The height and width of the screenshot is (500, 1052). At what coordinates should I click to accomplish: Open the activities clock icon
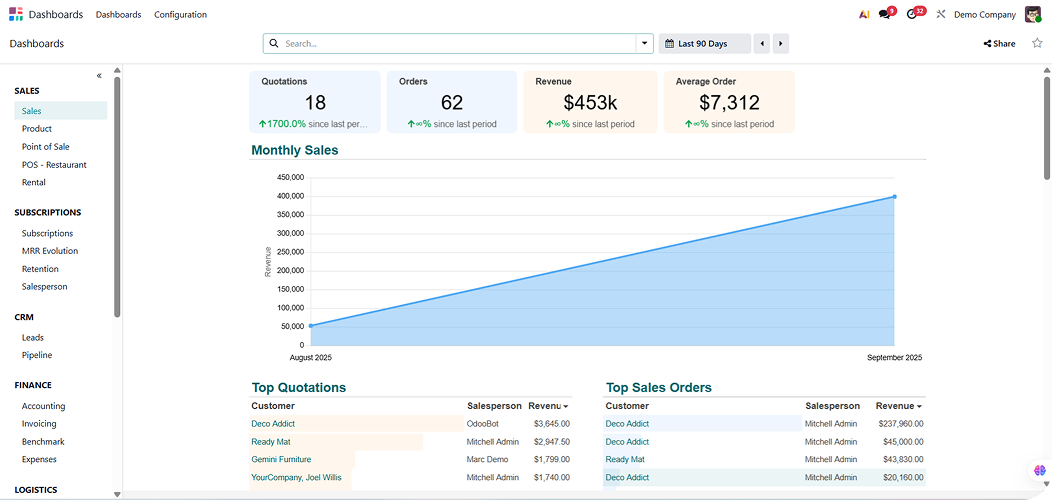tap(912, 15)
